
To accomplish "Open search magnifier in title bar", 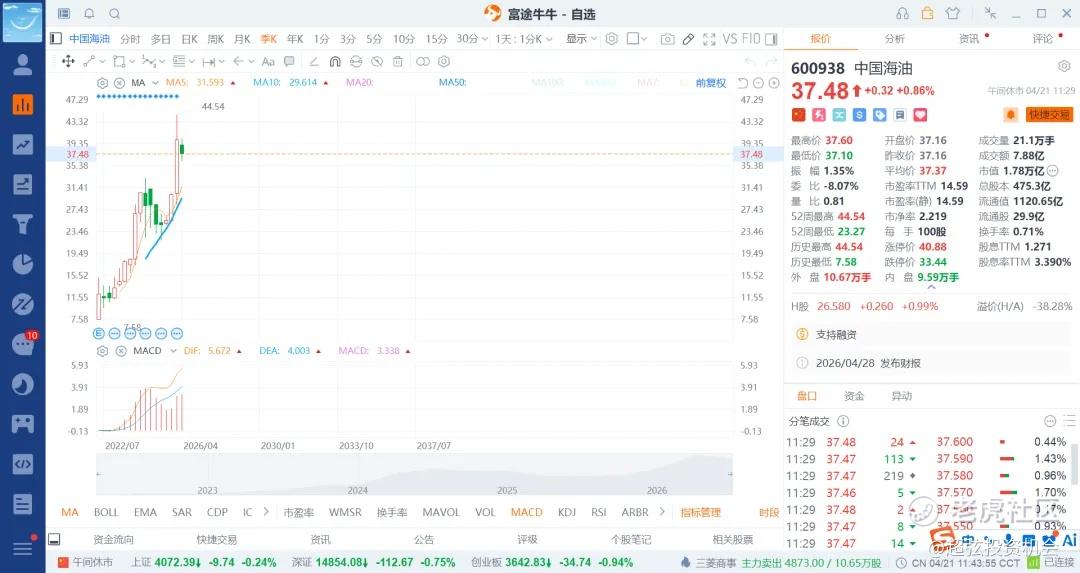I will tap(114, 14).
